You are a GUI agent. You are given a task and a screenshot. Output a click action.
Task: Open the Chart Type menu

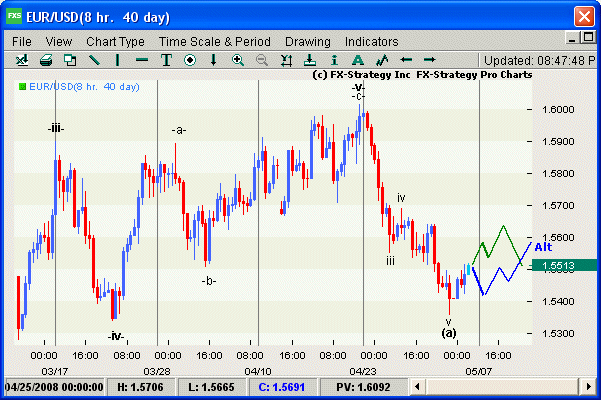tap(115, 41)
